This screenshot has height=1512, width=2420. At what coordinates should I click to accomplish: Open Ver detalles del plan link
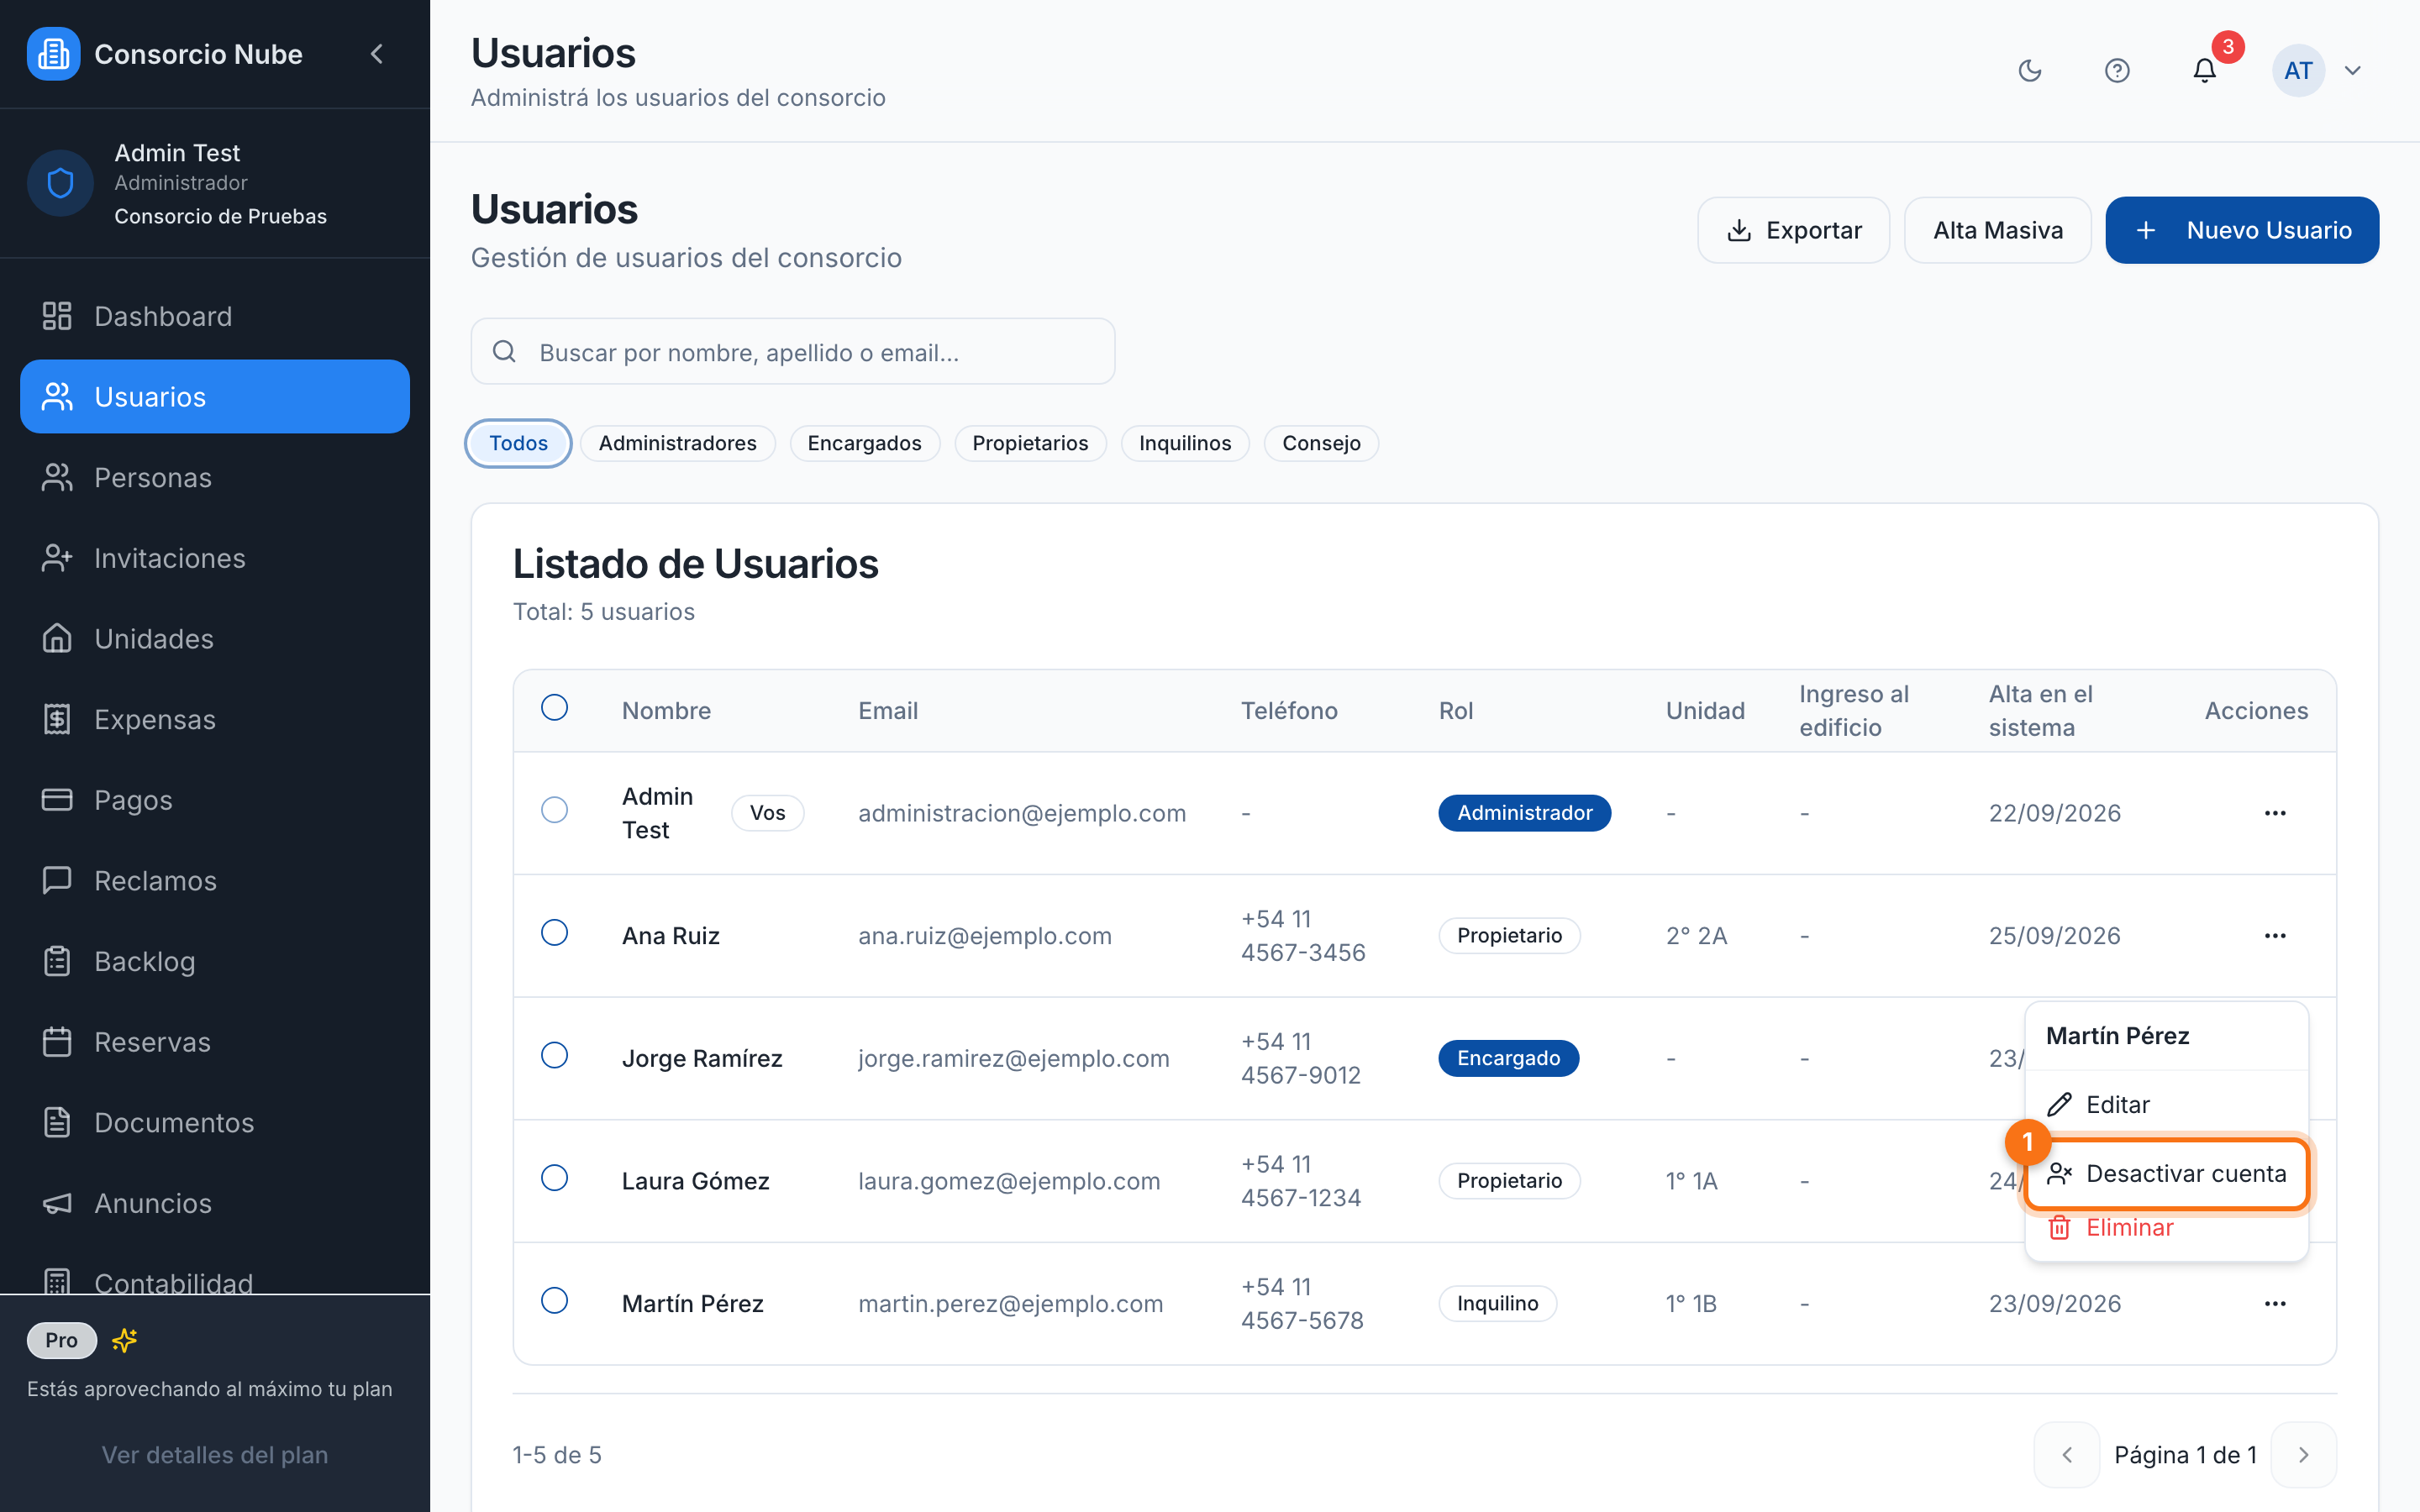215,1455
